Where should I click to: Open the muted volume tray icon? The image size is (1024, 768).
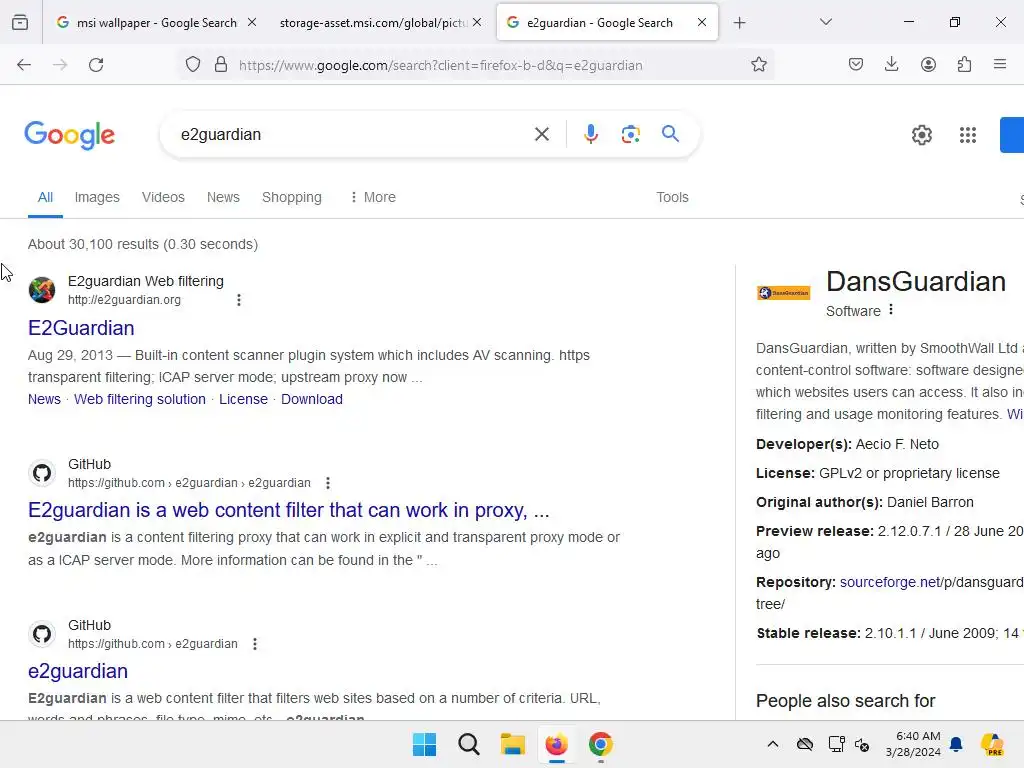[862, 744]
